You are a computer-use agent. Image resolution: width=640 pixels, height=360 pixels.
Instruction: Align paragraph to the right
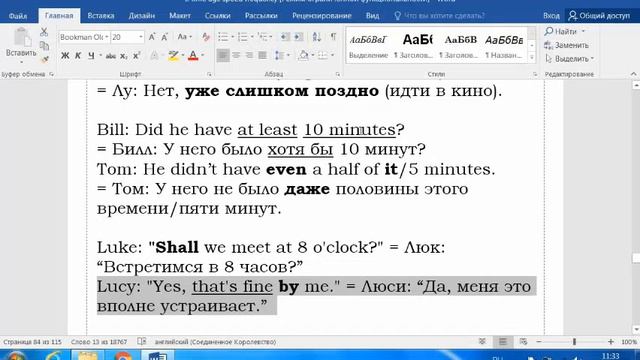click(249, 55)
